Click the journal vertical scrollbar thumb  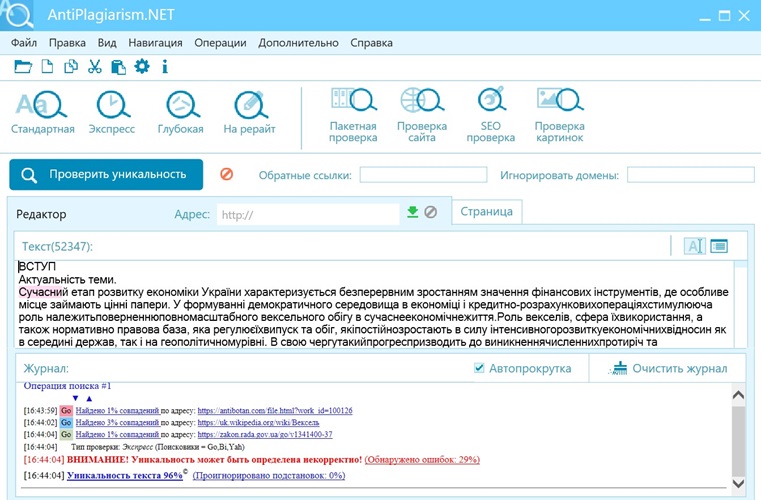738,439
